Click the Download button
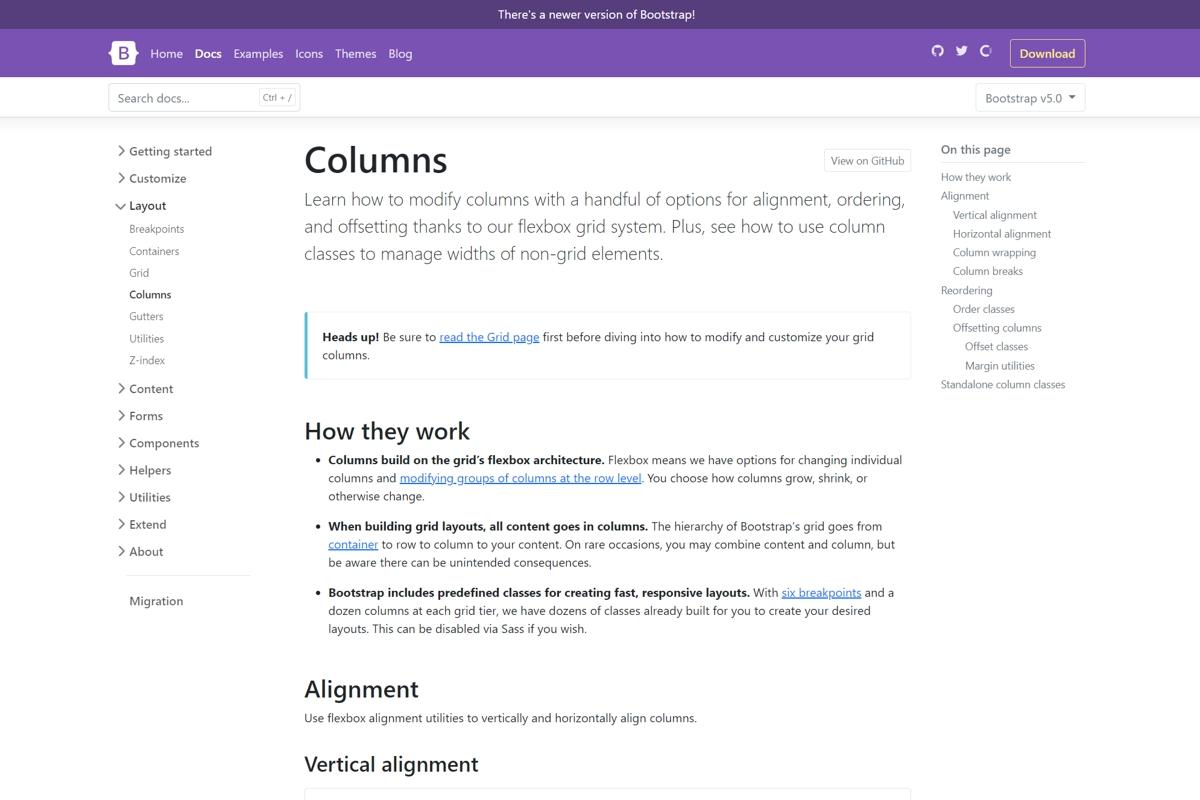 click(1047, 53)
